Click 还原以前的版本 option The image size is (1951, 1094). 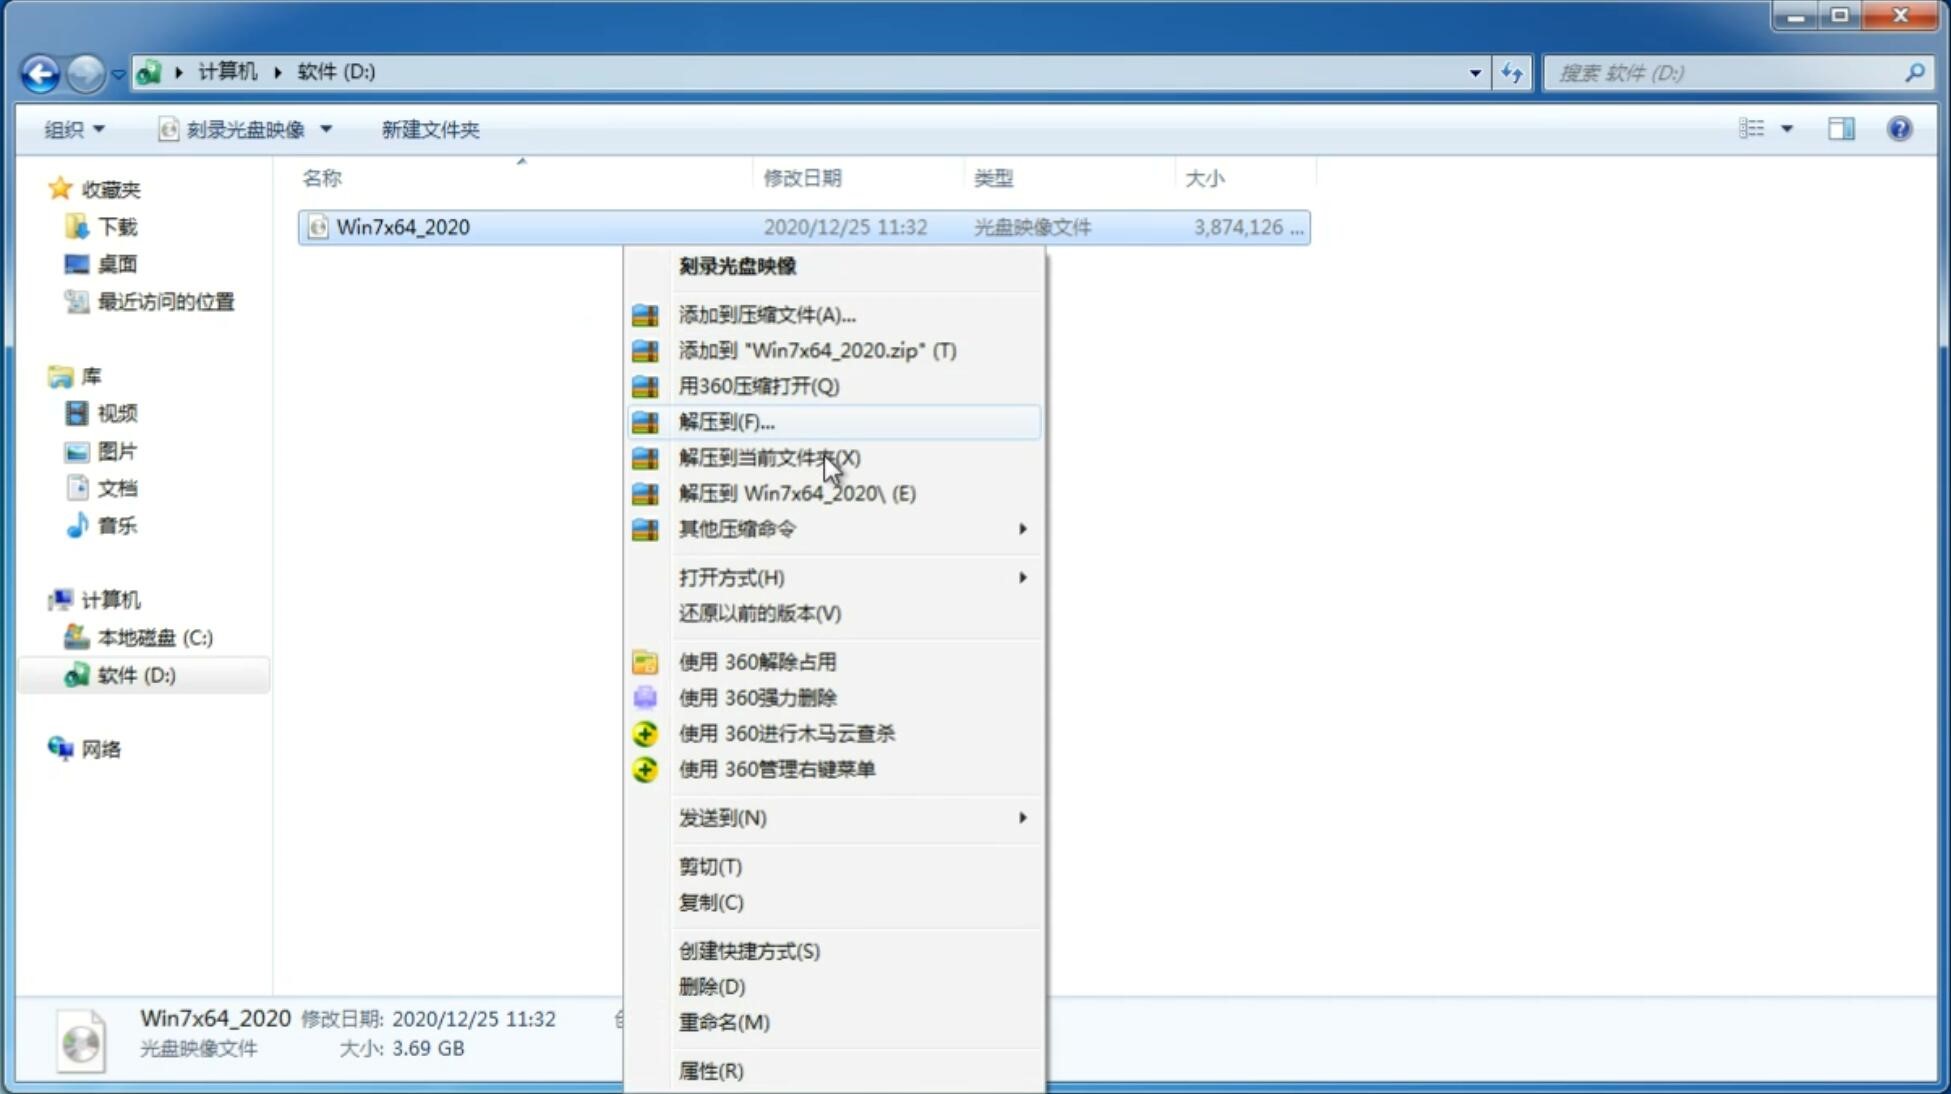[x=760, y=613]
